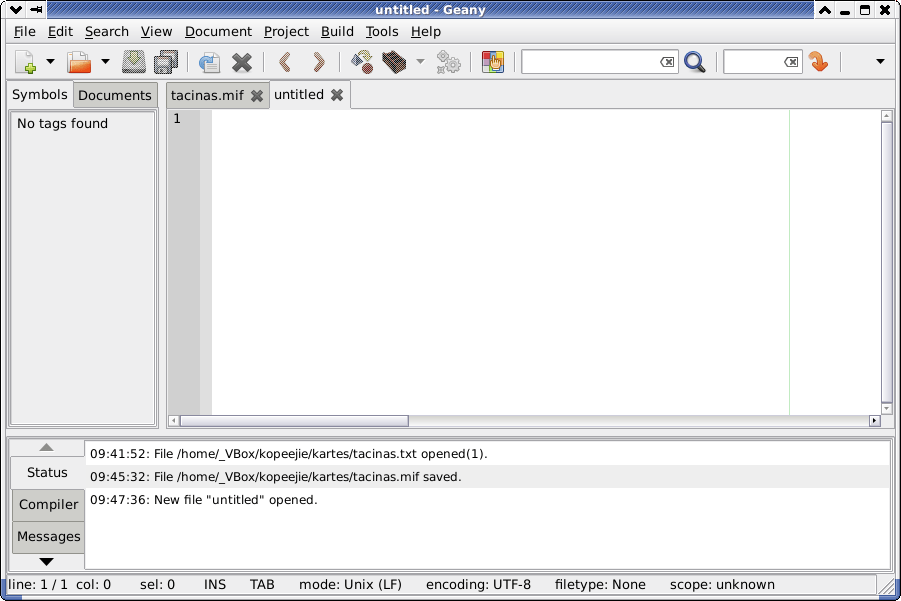Build the current file brick icon
The image size is (901, 601).
[394, 61]
